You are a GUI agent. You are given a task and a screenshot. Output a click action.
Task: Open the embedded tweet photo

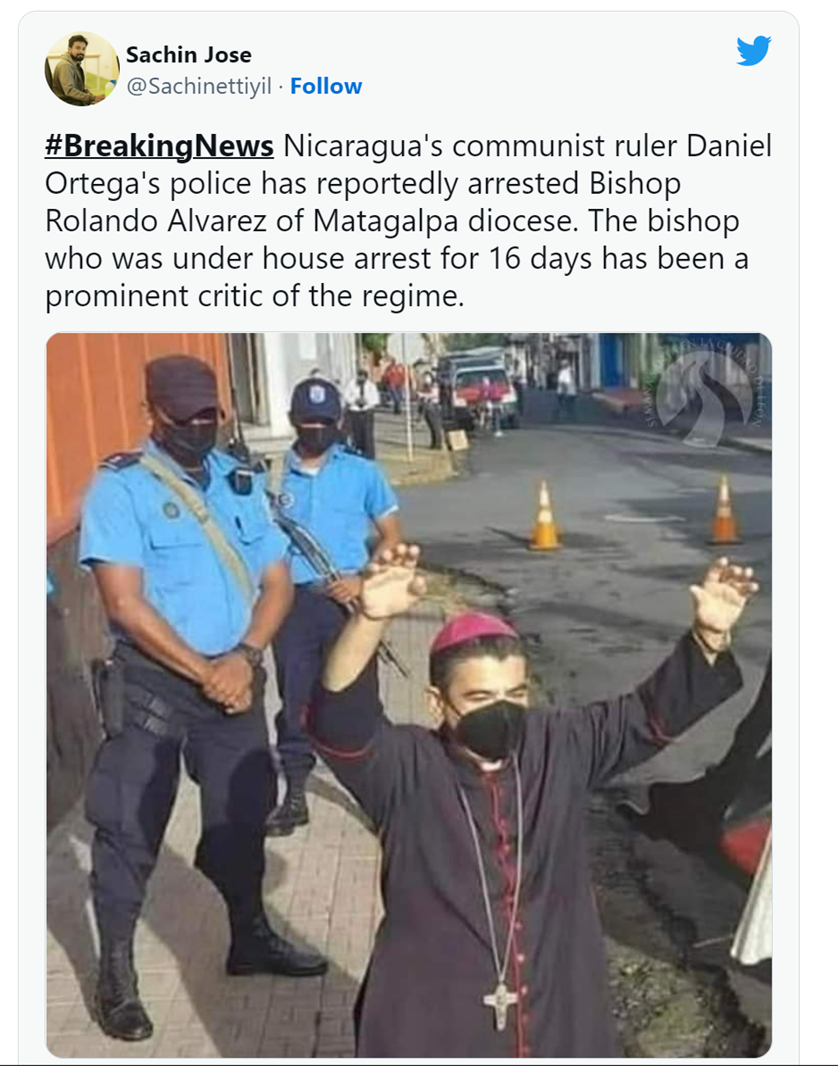coord(409,695)
